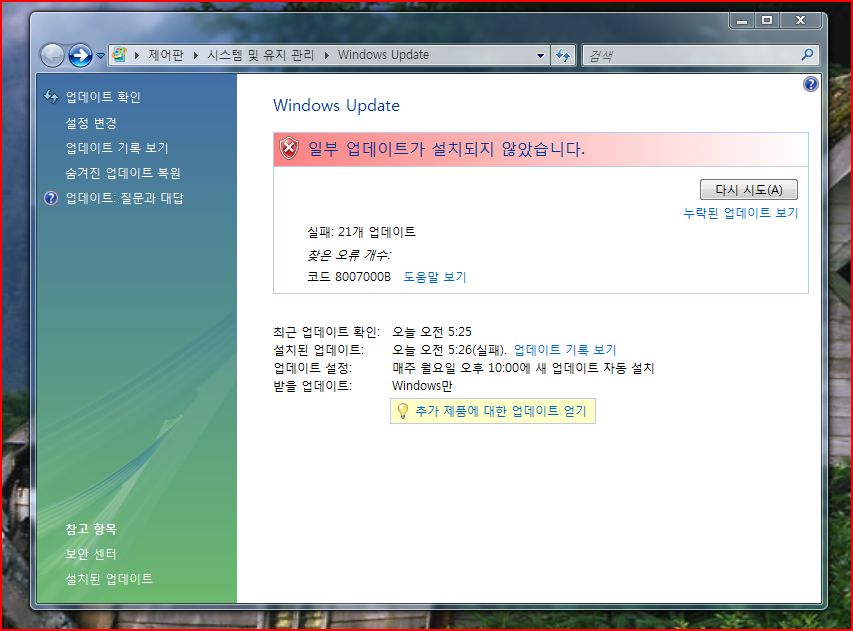Close the Windows Update window
Screen dimensions: 853x631
point(800,21)
